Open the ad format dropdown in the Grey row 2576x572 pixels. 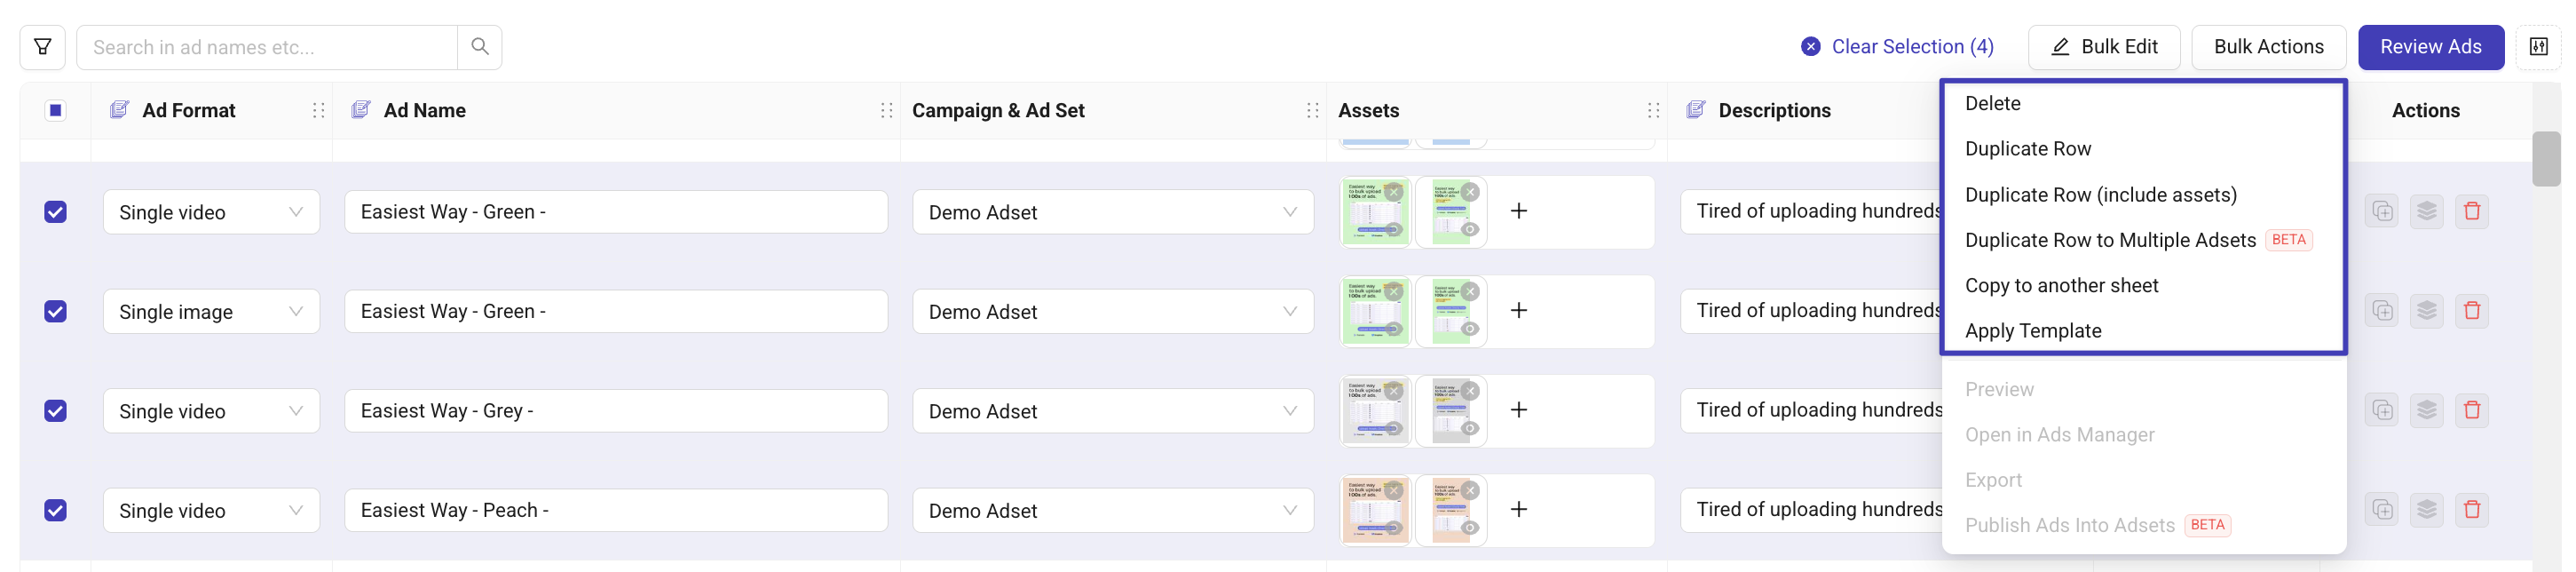click(x=211, y=411)
